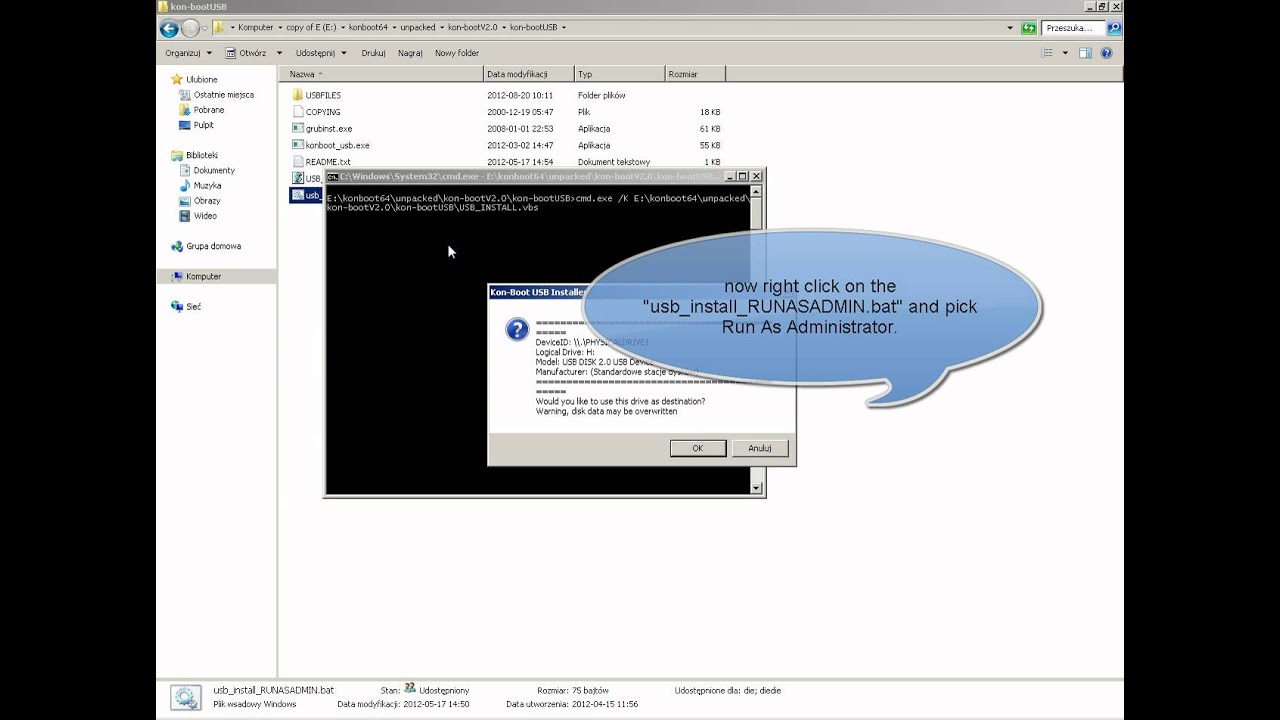1280x720 pixels.
Task: Select konboot_usb.exe application
Action: 331,145
